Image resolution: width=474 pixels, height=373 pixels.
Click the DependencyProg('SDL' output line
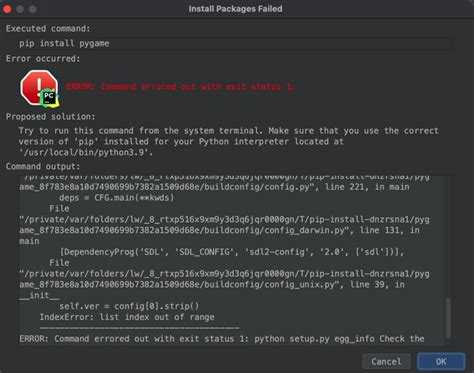click(x=232, y=252)
